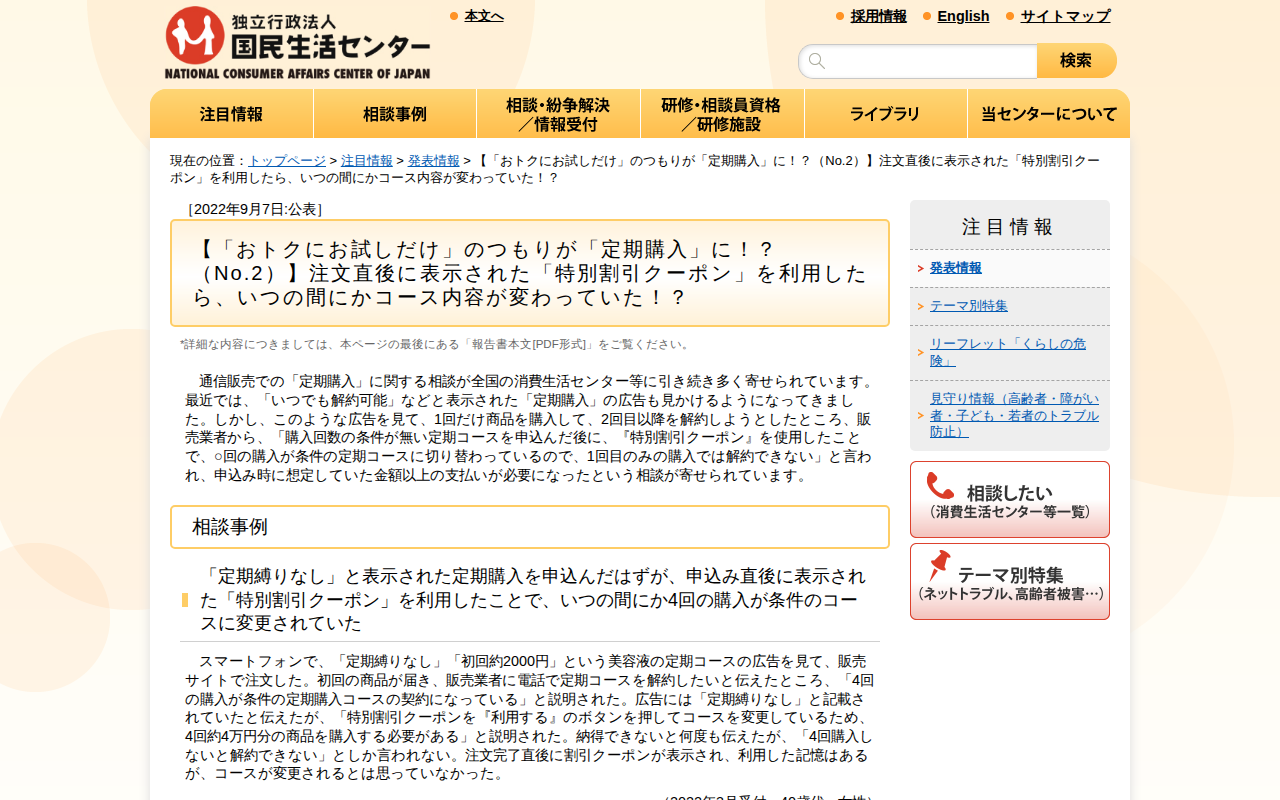Open the 当センターについて navigation tab
1280x800 pixels.
(x=1049, y=114)
